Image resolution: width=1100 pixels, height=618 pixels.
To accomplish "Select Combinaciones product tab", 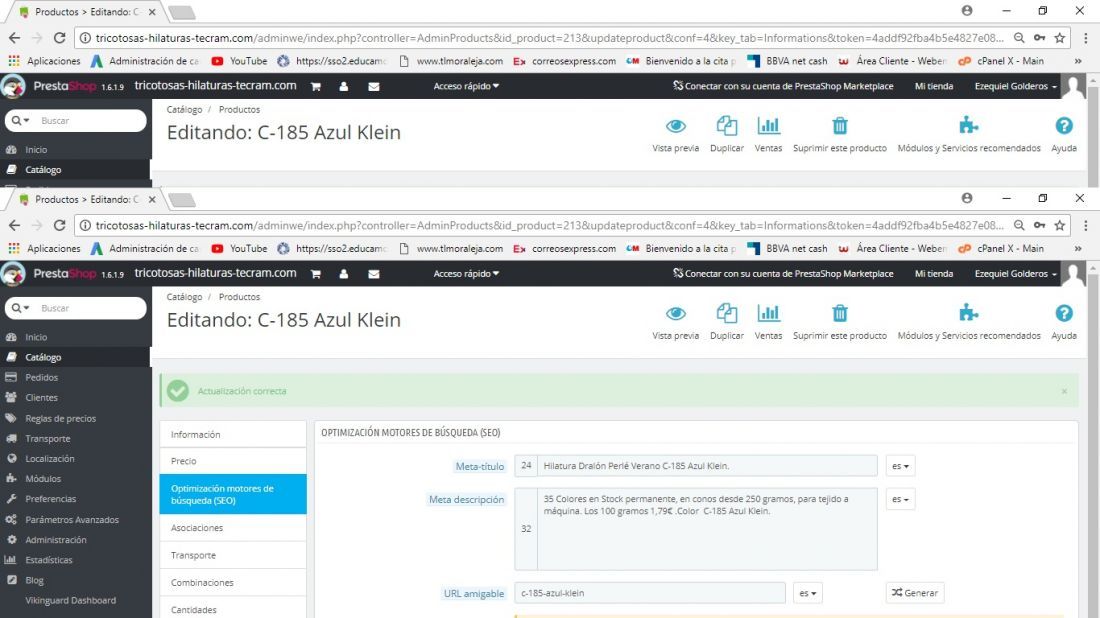I will (x=233, y=582).
